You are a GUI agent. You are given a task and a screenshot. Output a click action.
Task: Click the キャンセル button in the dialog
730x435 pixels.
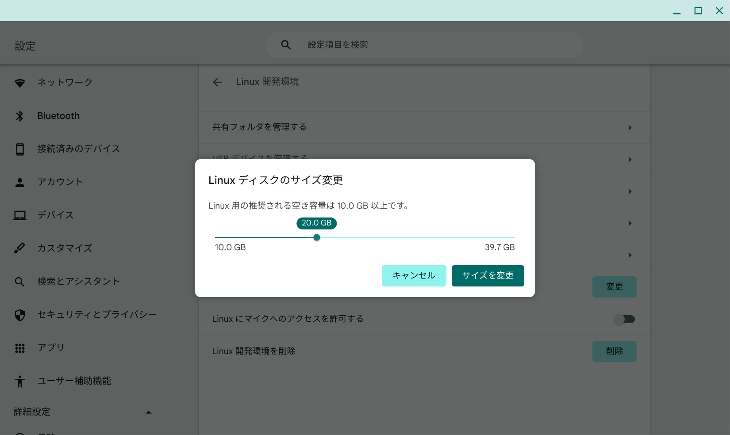point(414,276)
